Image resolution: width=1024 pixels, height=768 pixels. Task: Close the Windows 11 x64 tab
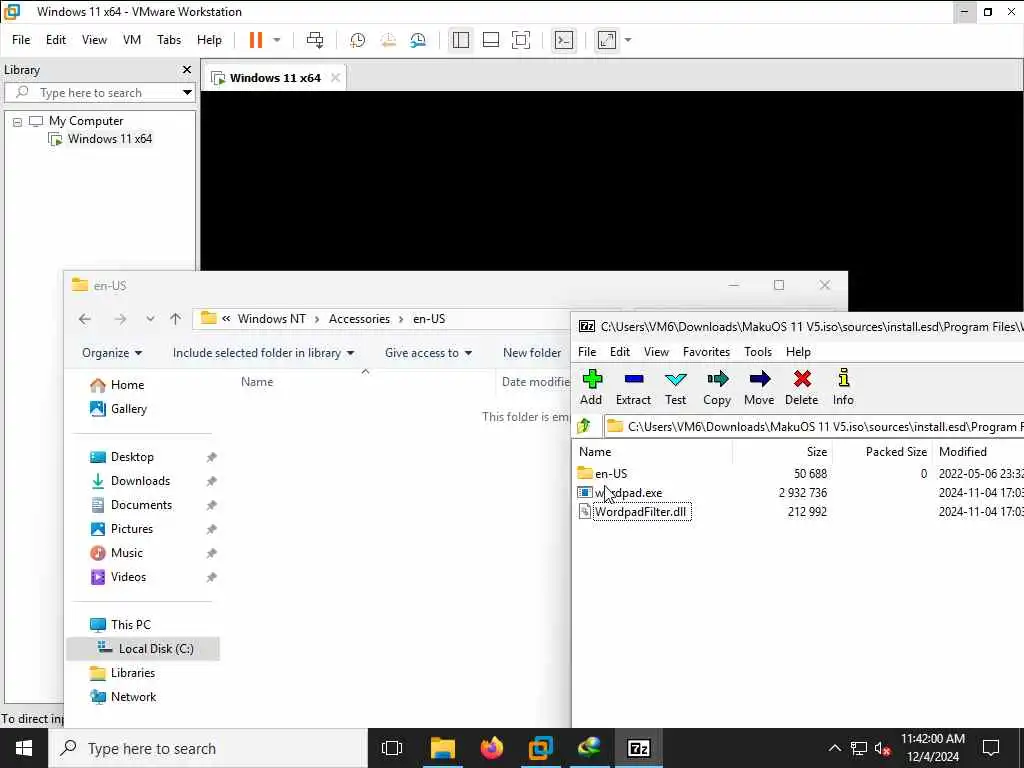pos(335,78)
